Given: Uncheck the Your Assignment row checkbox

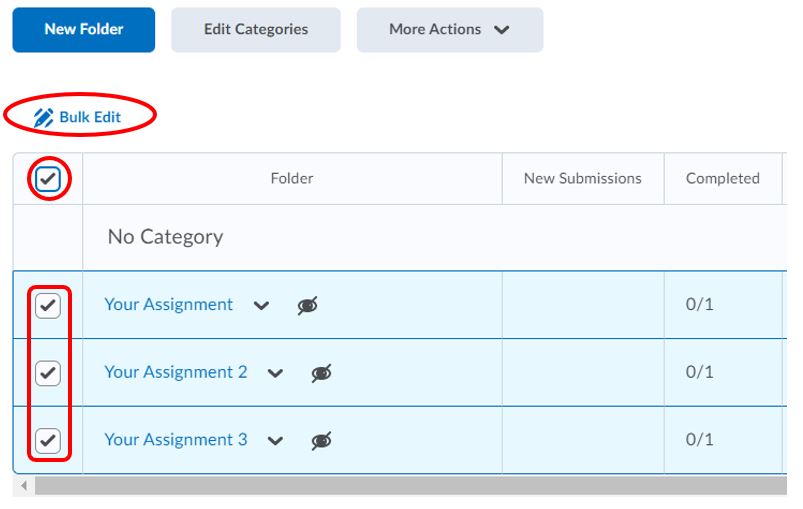Looking at the screenshot, I should [48, 306].
